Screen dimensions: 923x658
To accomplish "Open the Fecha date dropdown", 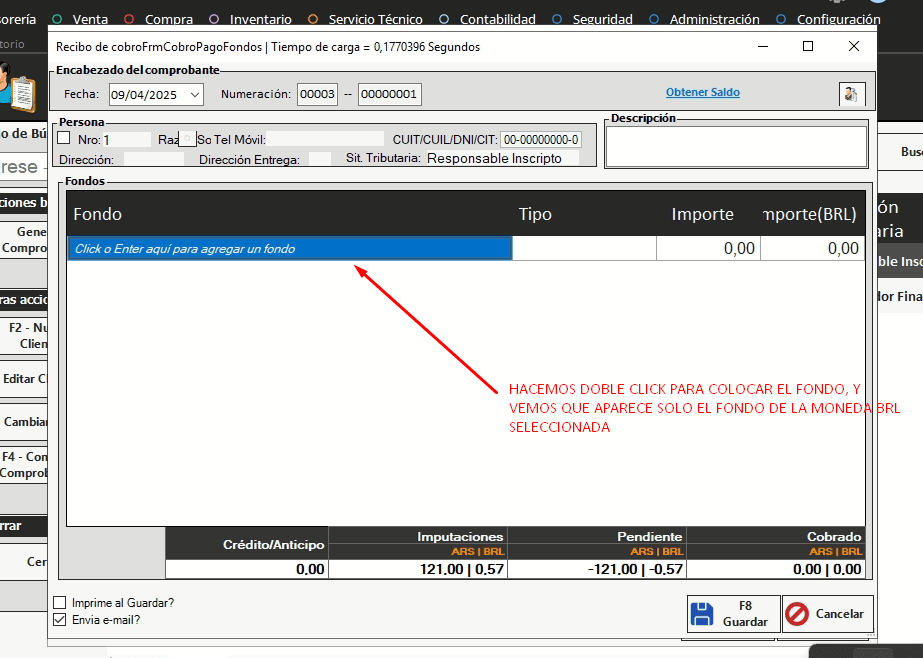I will pos(194,94).
